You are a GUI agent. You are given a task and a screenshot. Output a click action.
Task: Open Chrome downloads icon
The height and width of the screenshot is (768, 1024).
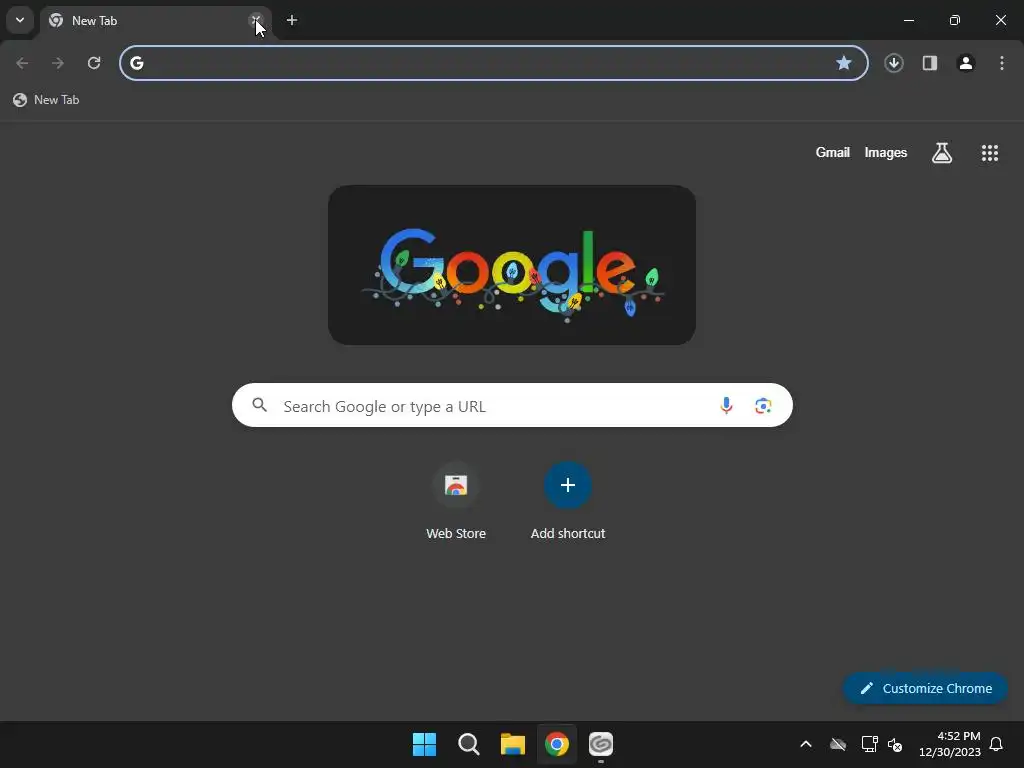pos(894,63)
